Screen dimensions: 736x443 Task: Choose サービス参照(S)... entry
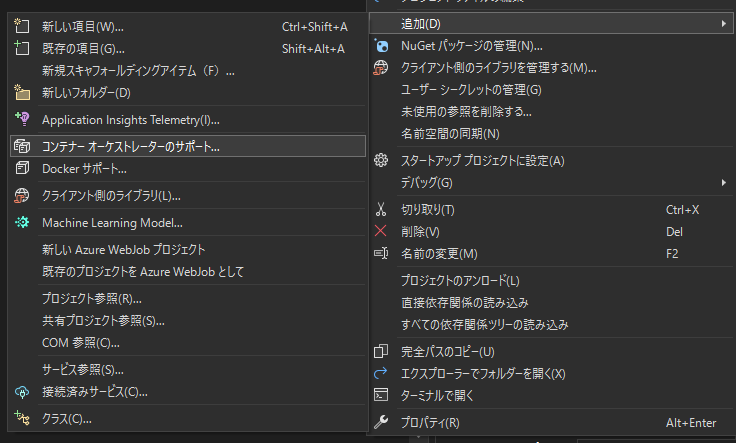pyautogui.click(x=188, y=370)
